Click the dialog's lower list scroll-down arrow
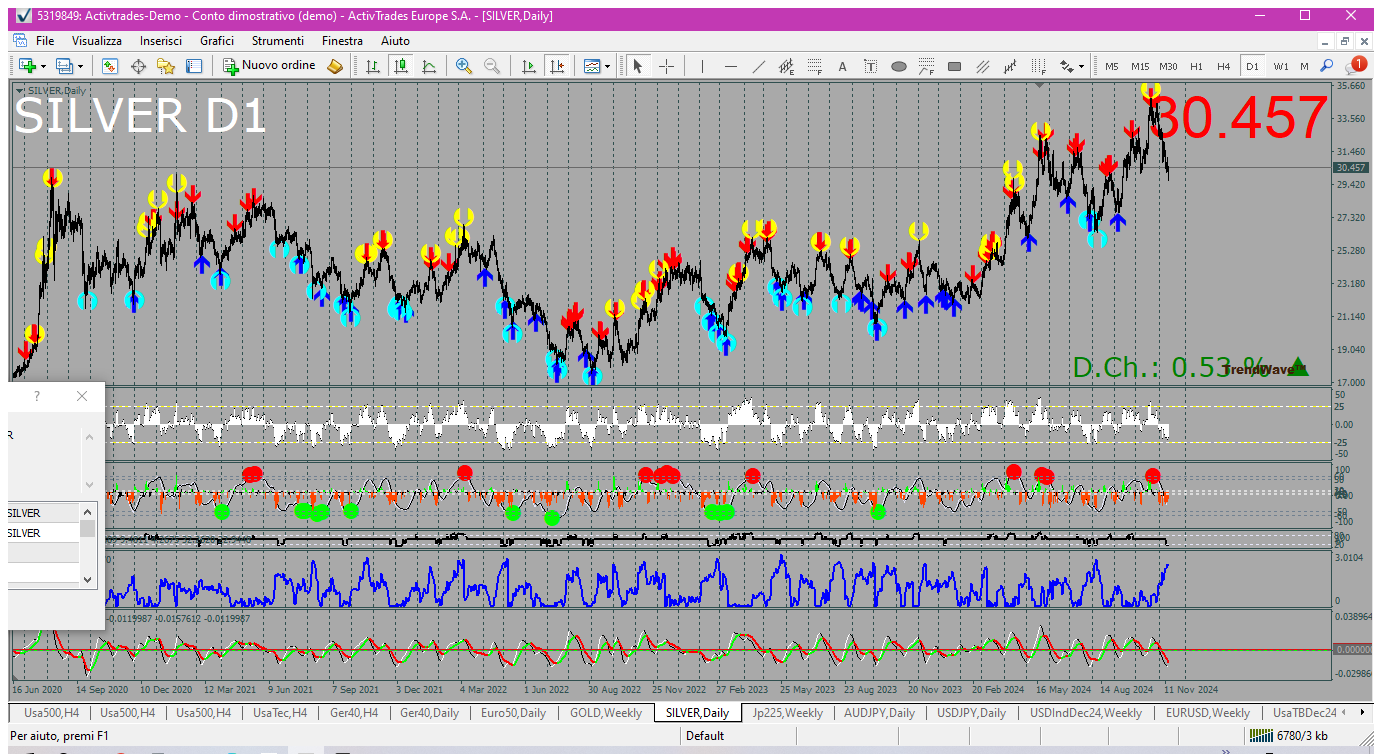Image resolution: width=1382 pixels, height=754 pixels. point(88,579)
